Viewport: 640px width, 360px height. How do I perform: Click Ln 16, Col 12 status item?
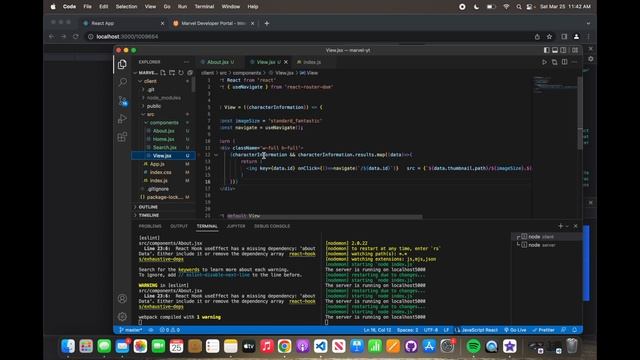(377, 330)
